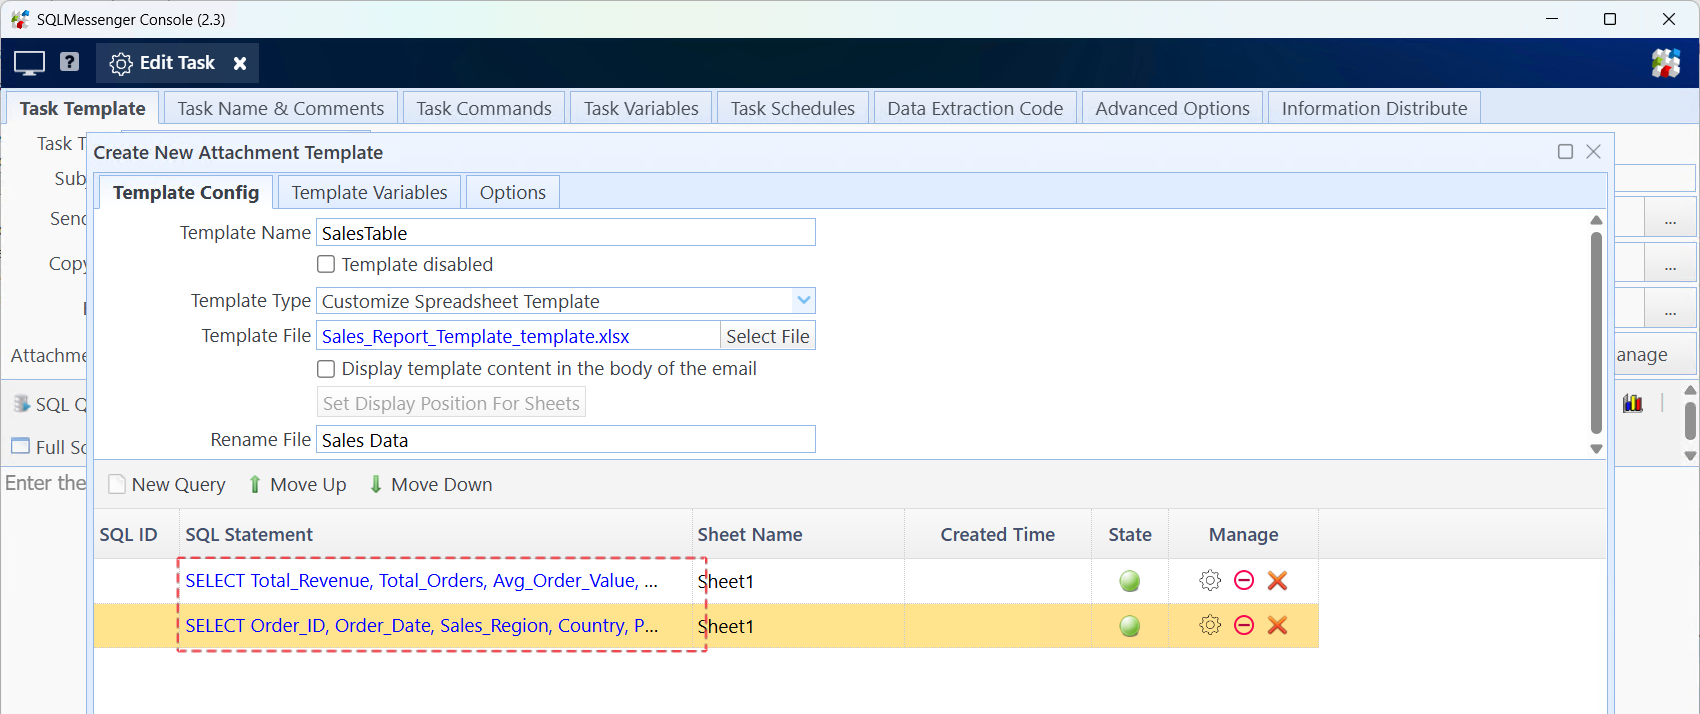Viewport: 1700px width, 714px height.
Task: Open settings gear for Total_Revenue query row
Action: pos(1210,580)
